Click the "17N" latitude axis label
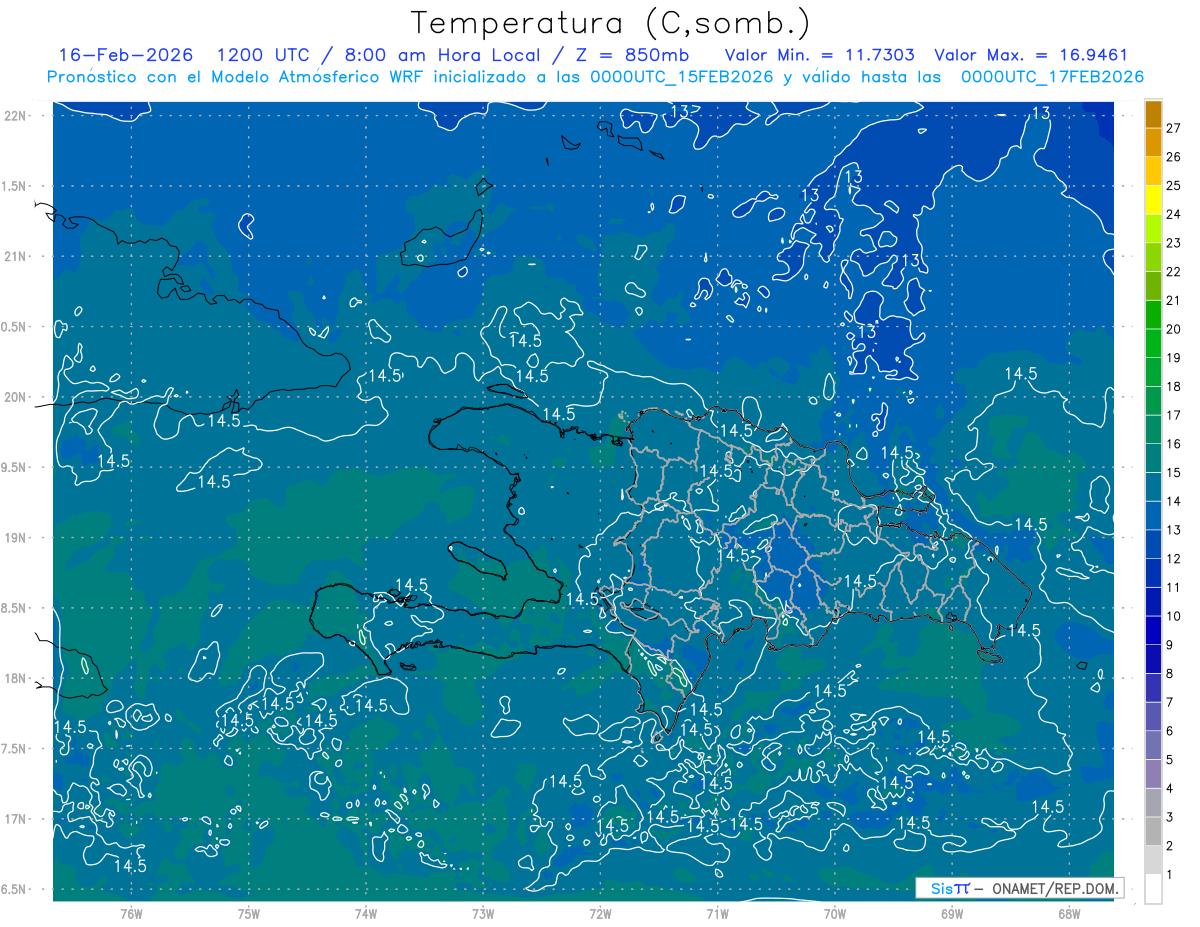1200x927 pixels. 15,819
